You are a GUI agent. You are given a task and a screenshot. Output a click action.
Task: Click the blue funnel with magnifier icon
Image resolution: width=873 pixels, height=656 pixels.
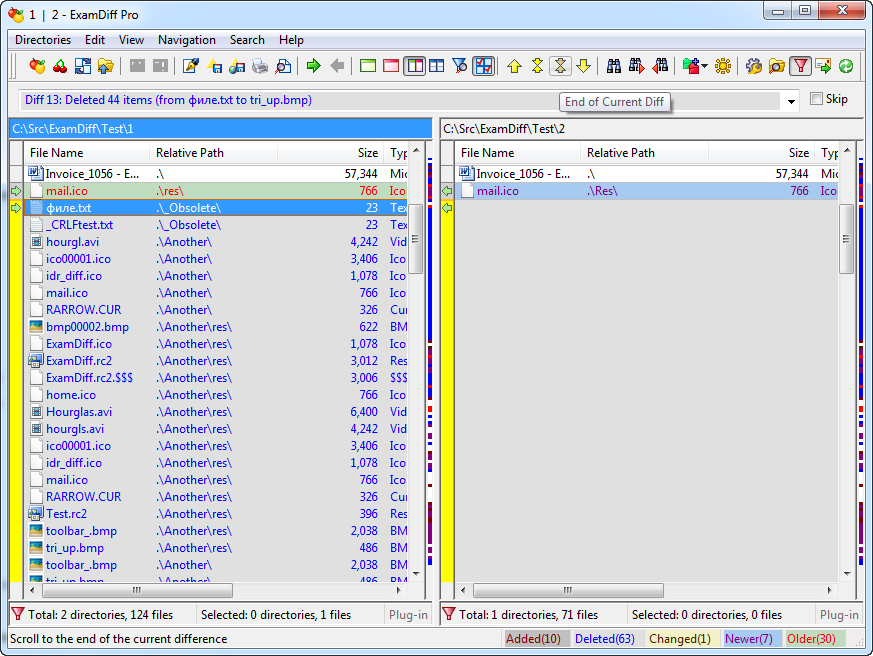(460, 66)
